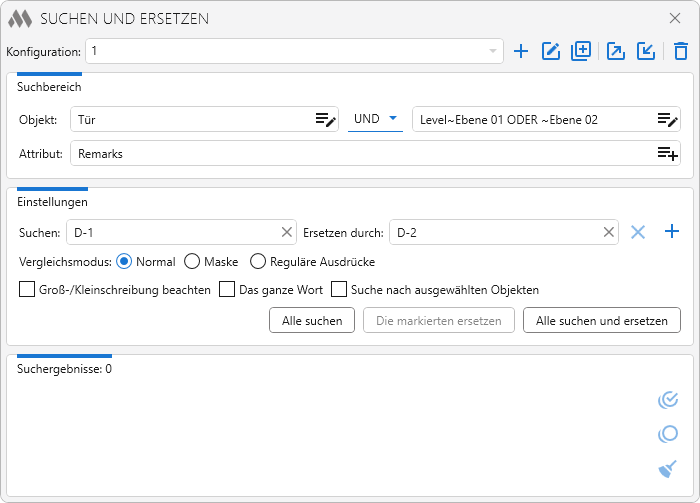The image size is (700, 503).
Task: Click the Alle suchen button
Action: point(311,320)
